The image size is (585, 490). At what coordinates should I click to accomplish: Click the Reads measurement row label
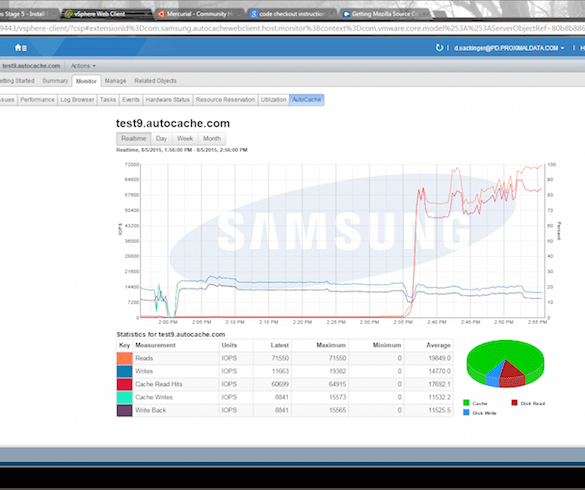pos(144,358)
